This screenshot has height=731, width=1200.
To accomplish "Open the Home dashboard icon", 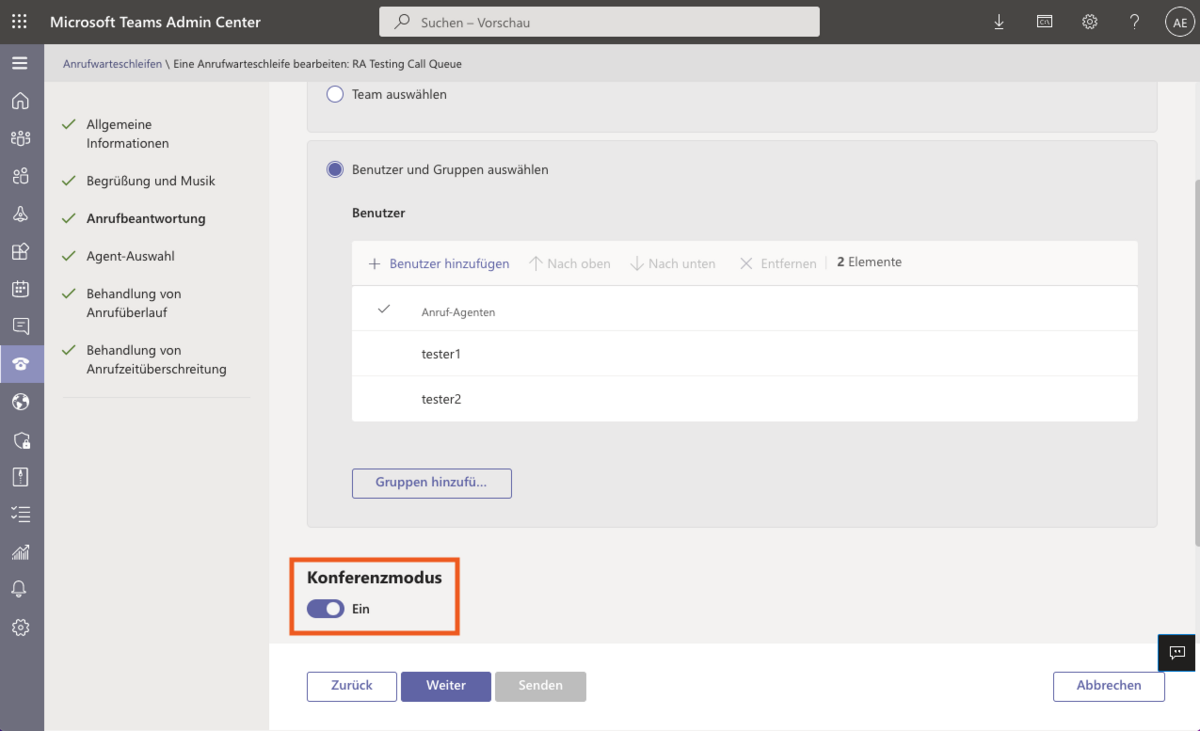I will pos(20,101).
